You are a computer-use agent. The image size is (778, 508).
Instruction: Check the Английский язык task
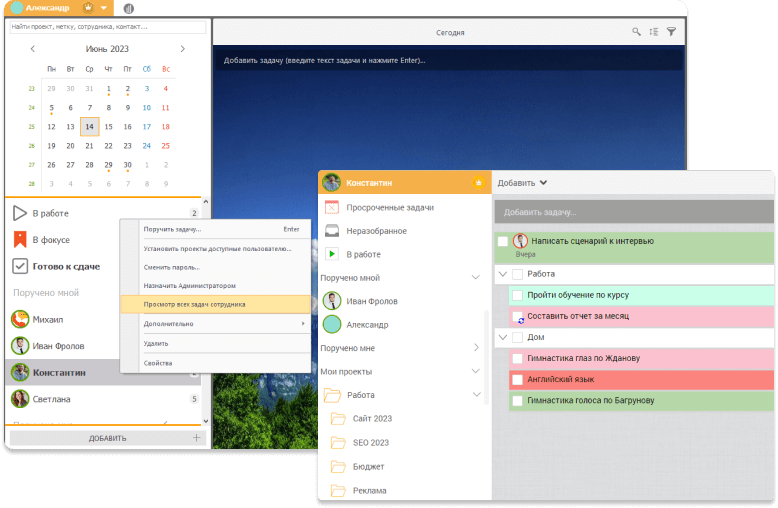click(518, 380)
